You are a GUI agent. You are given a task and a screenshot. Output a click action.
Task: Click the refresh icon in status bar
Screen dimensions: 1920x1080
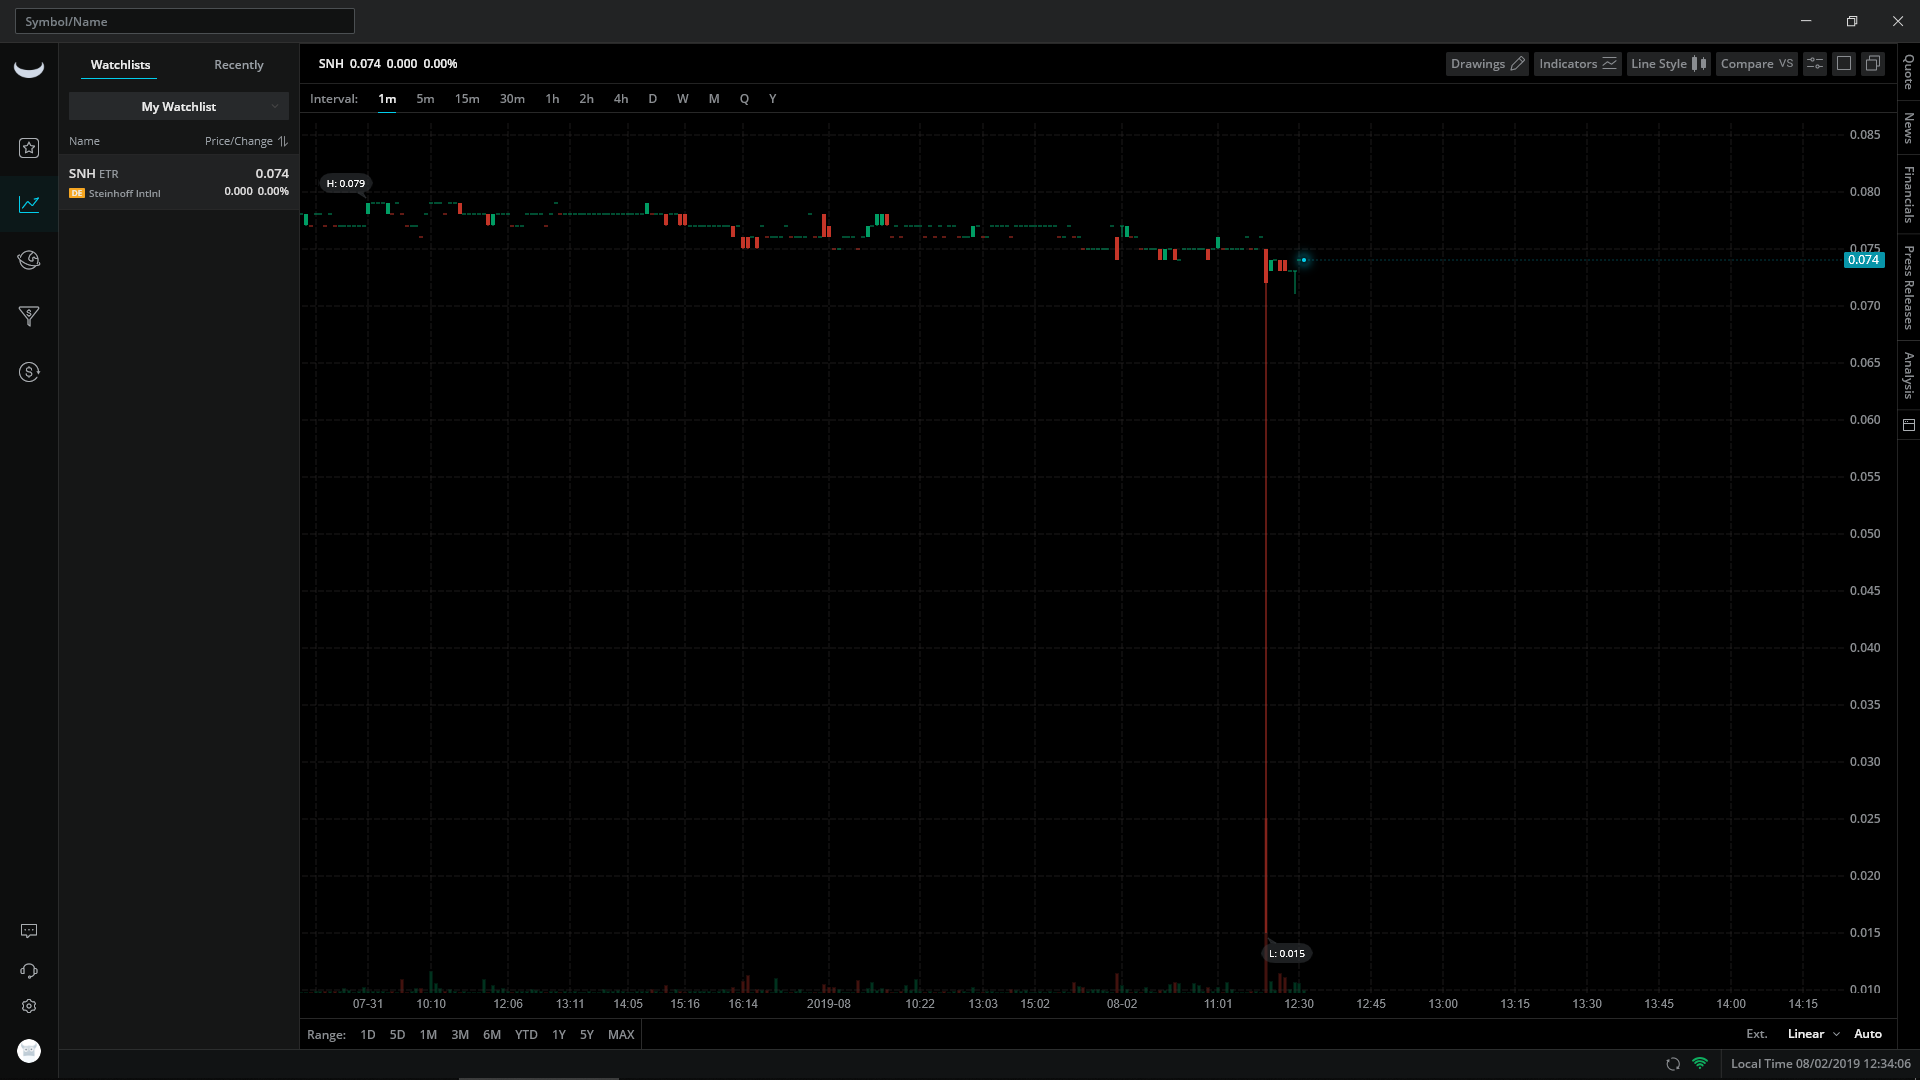(1673, 1064)
